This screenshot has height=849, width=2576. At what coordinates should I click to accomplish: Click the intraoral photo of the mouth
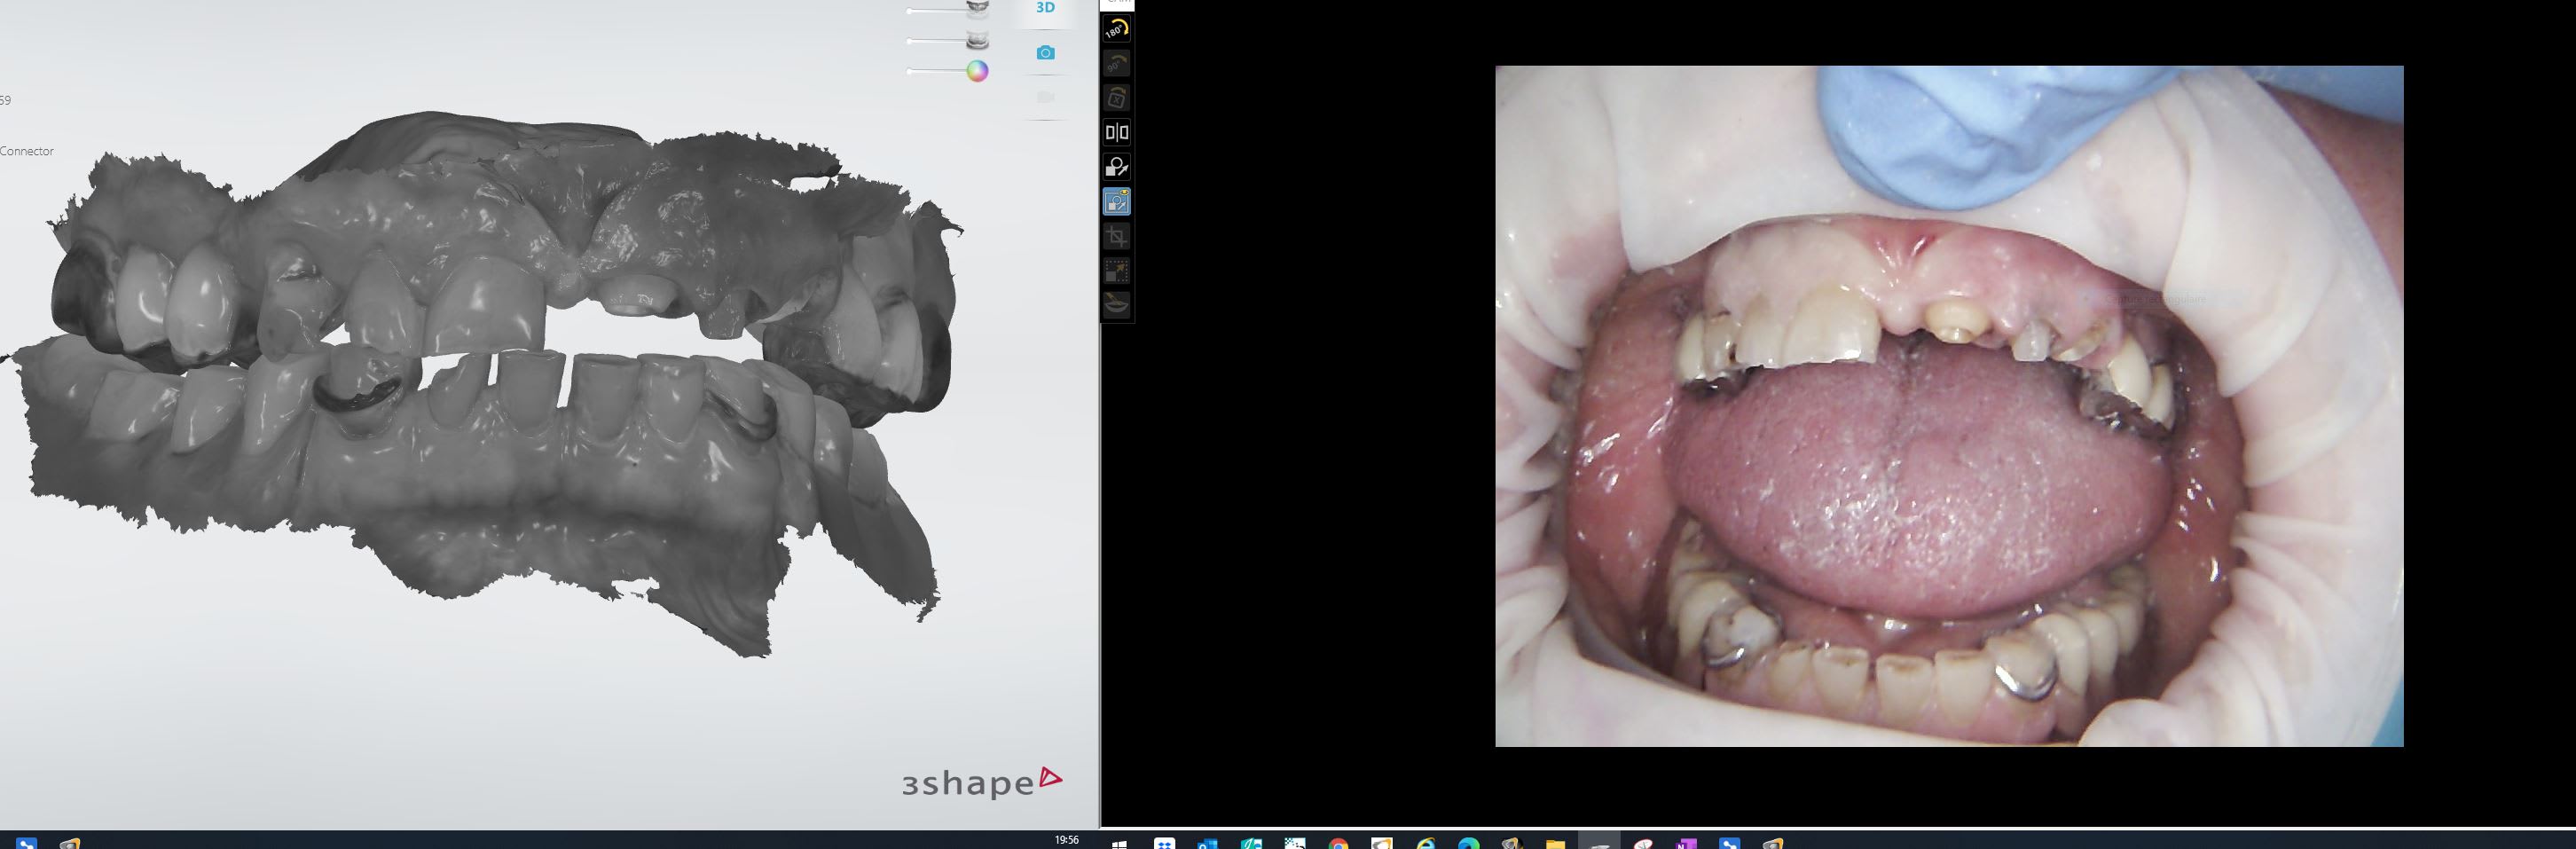[x=1948, y=405]
